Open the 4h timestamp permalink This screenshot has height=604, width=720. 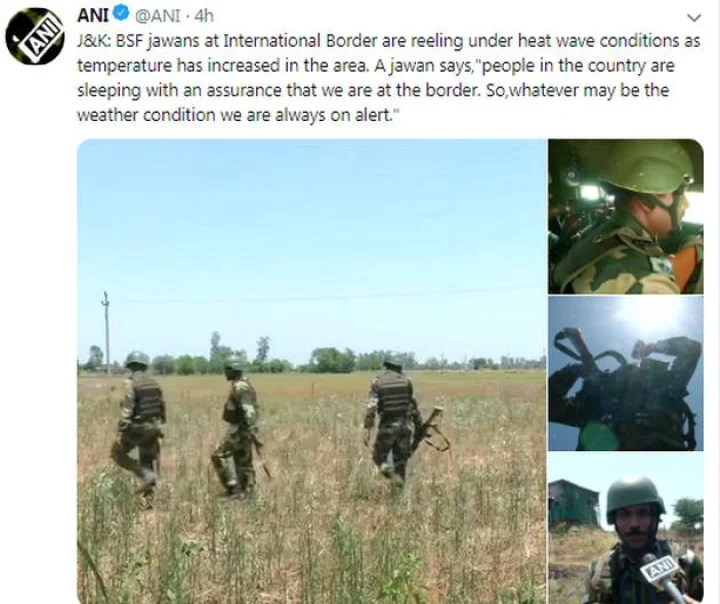tap(204, 16)
